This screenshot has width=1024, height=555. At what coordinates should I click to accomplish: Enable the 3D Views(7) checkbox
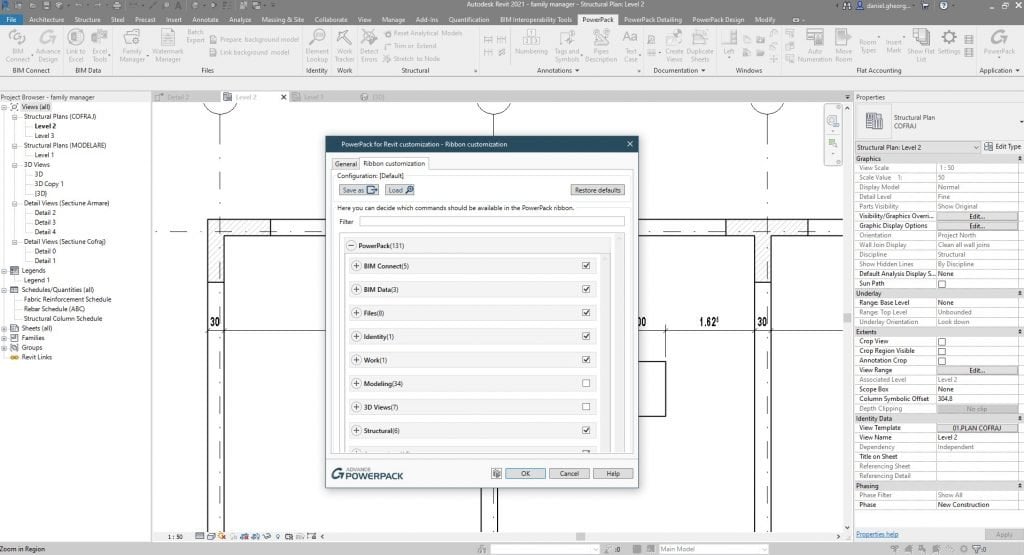pyautogui.click(x=586, y=407)
